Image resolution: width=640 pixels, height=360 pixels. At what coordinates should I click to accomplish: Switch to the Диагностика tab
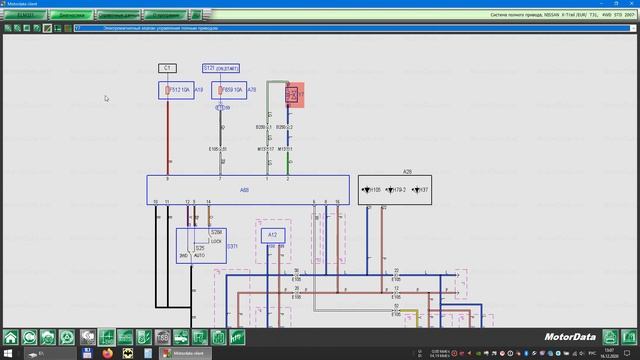tap(71, 15)
